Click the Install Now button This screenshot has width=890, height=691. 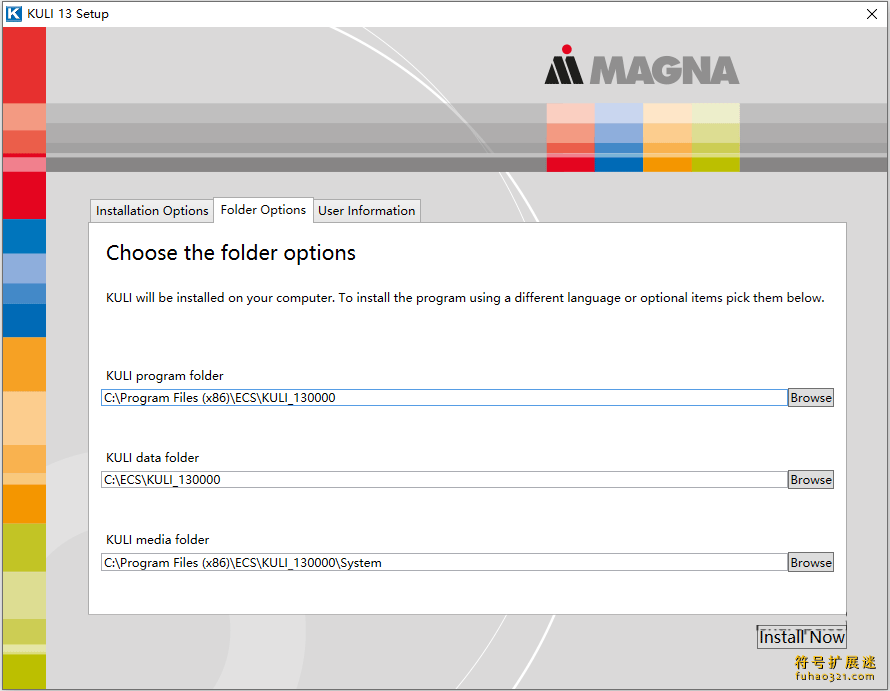pyautogui.click(x=801, y=637)
